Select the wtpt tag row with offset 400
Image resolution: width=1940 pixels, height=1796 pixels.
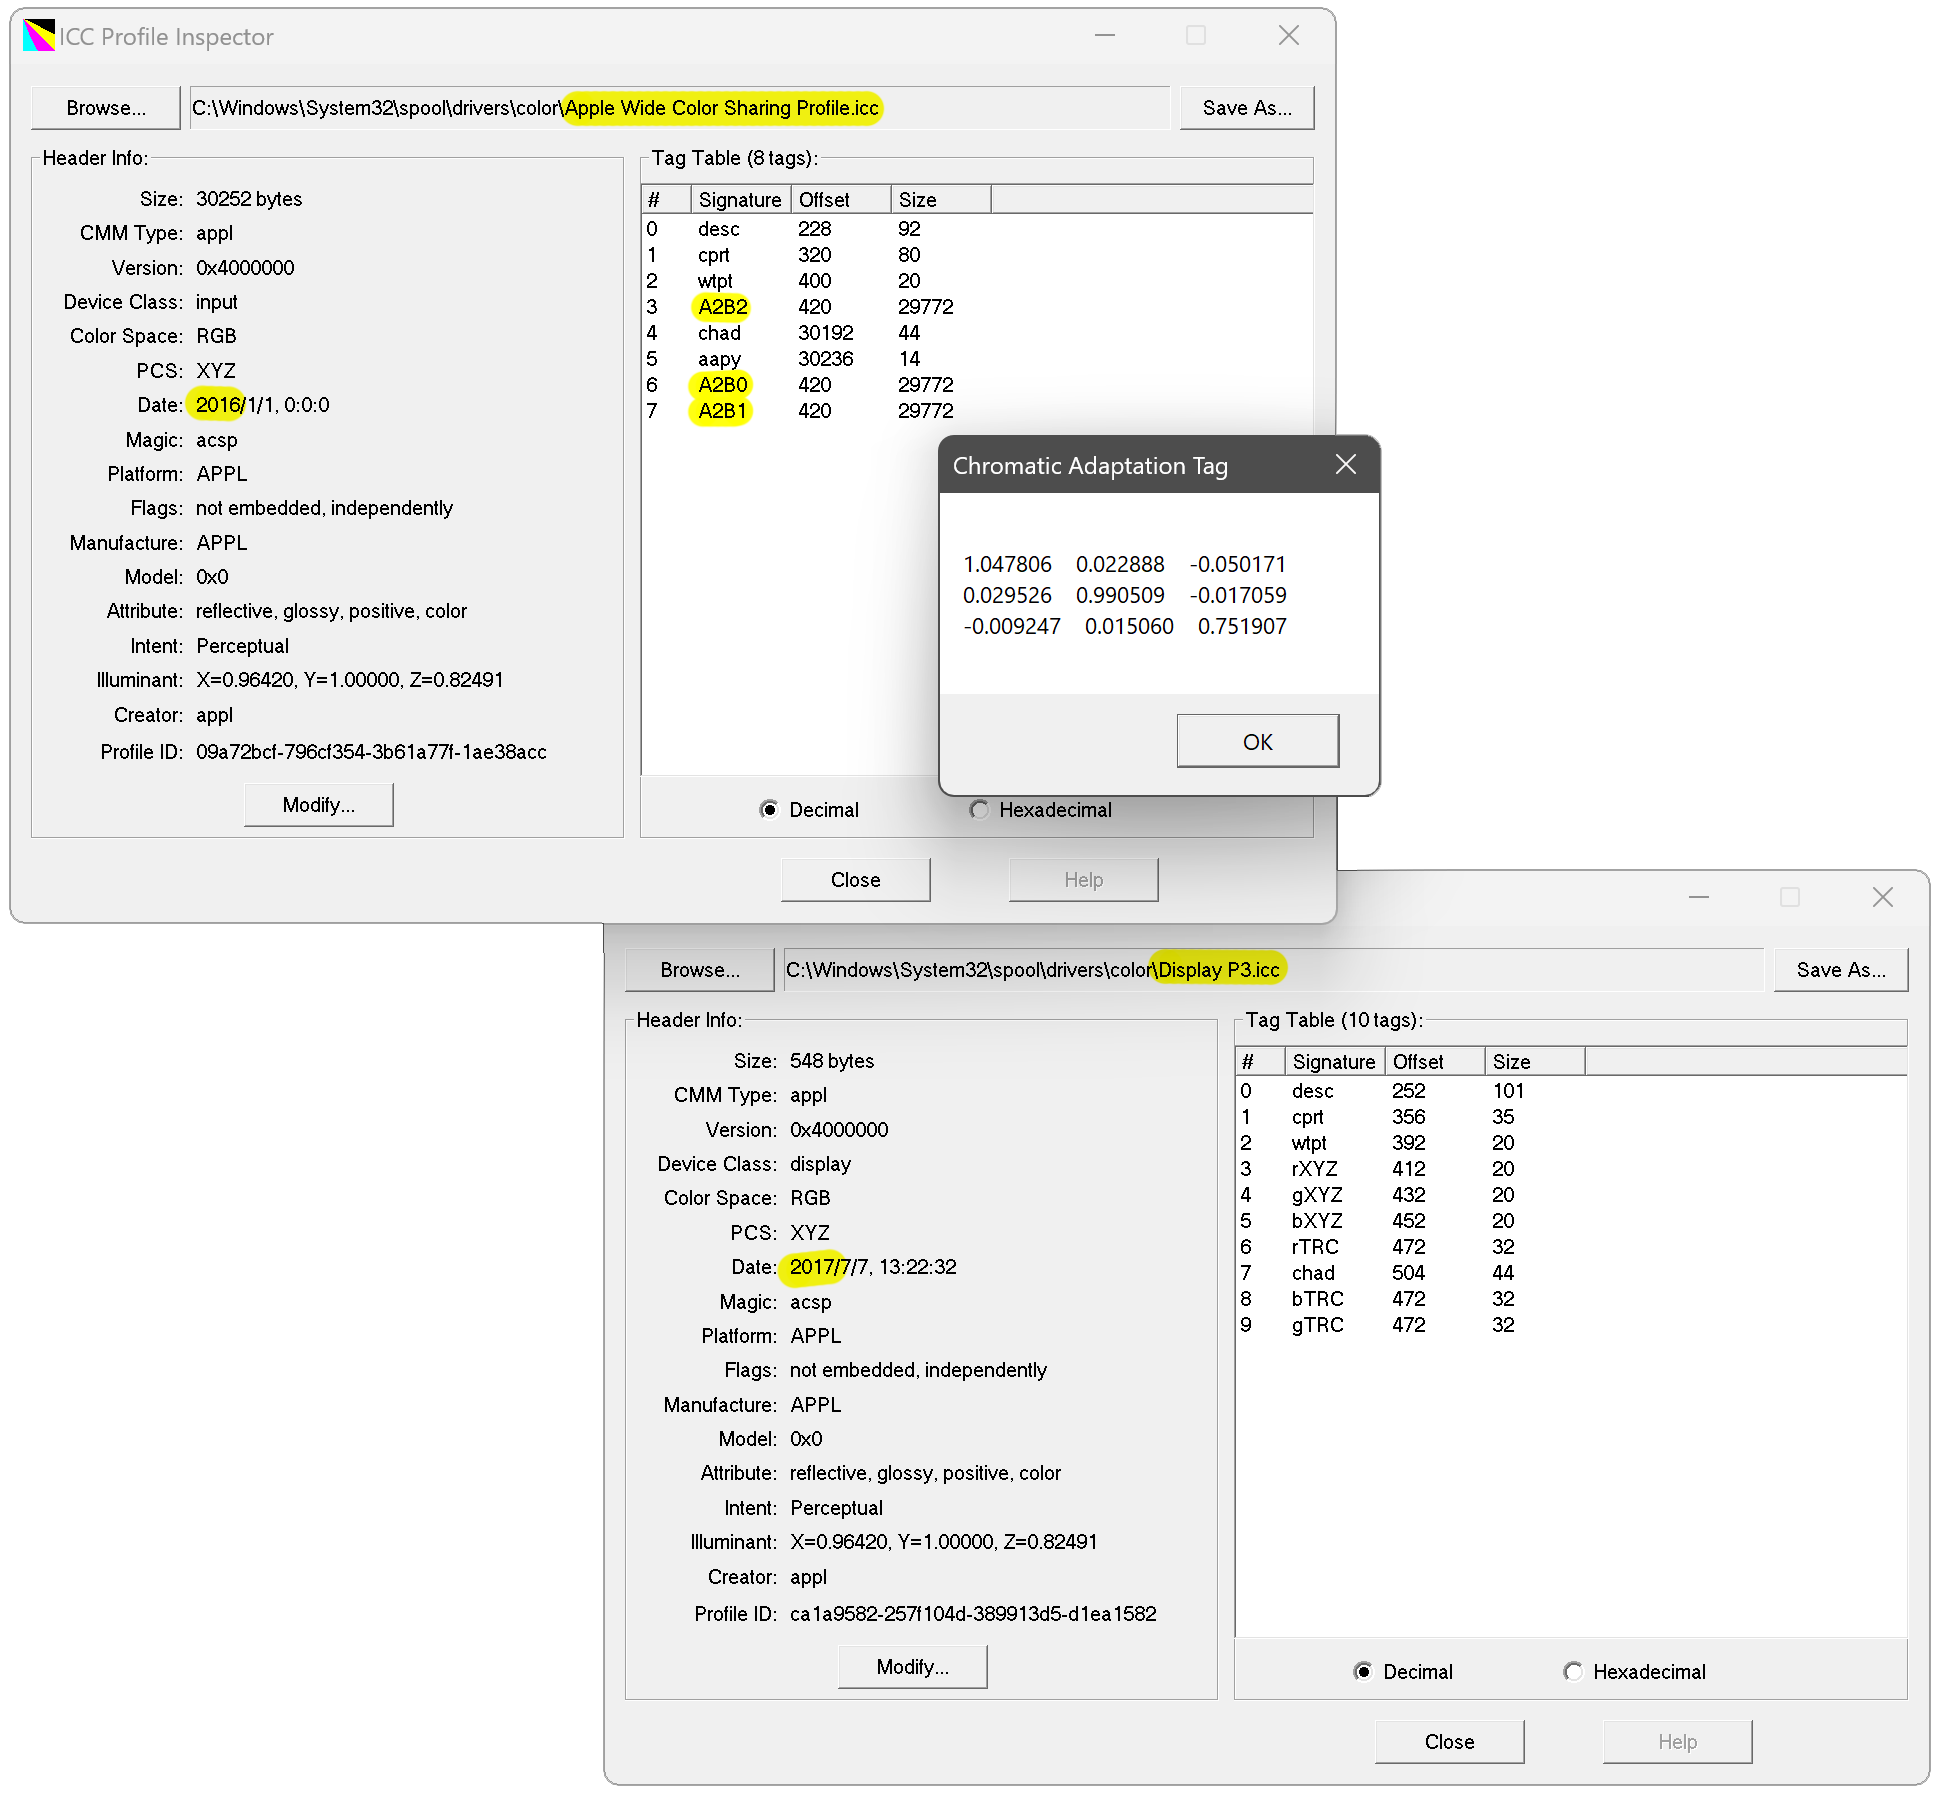[x=977, y=281]
